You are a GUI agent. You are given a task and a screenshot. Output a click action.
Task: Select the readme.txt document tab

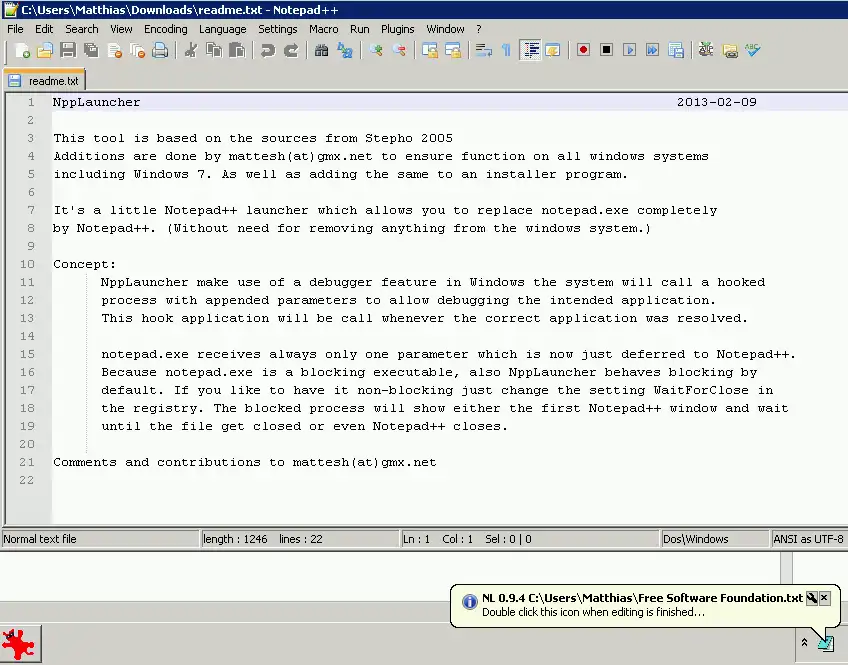pos(44,81)
